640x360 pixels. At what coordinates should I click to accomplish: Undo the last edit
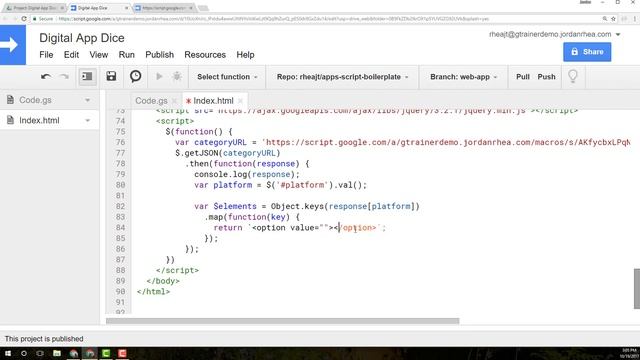pos(46,77)
